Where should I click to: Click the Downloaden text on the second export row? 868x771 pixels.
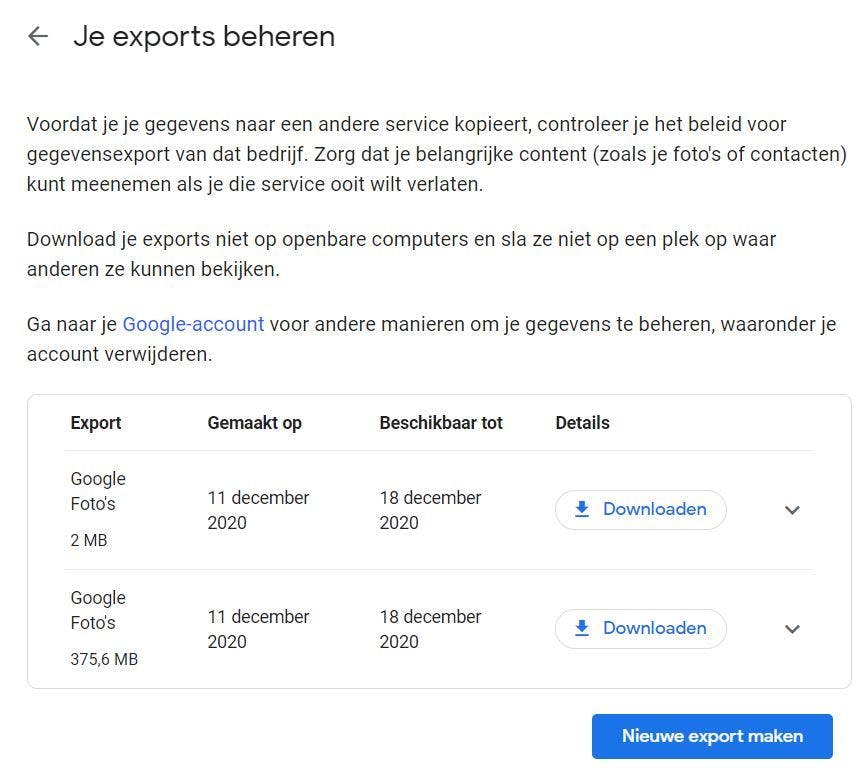654,628
